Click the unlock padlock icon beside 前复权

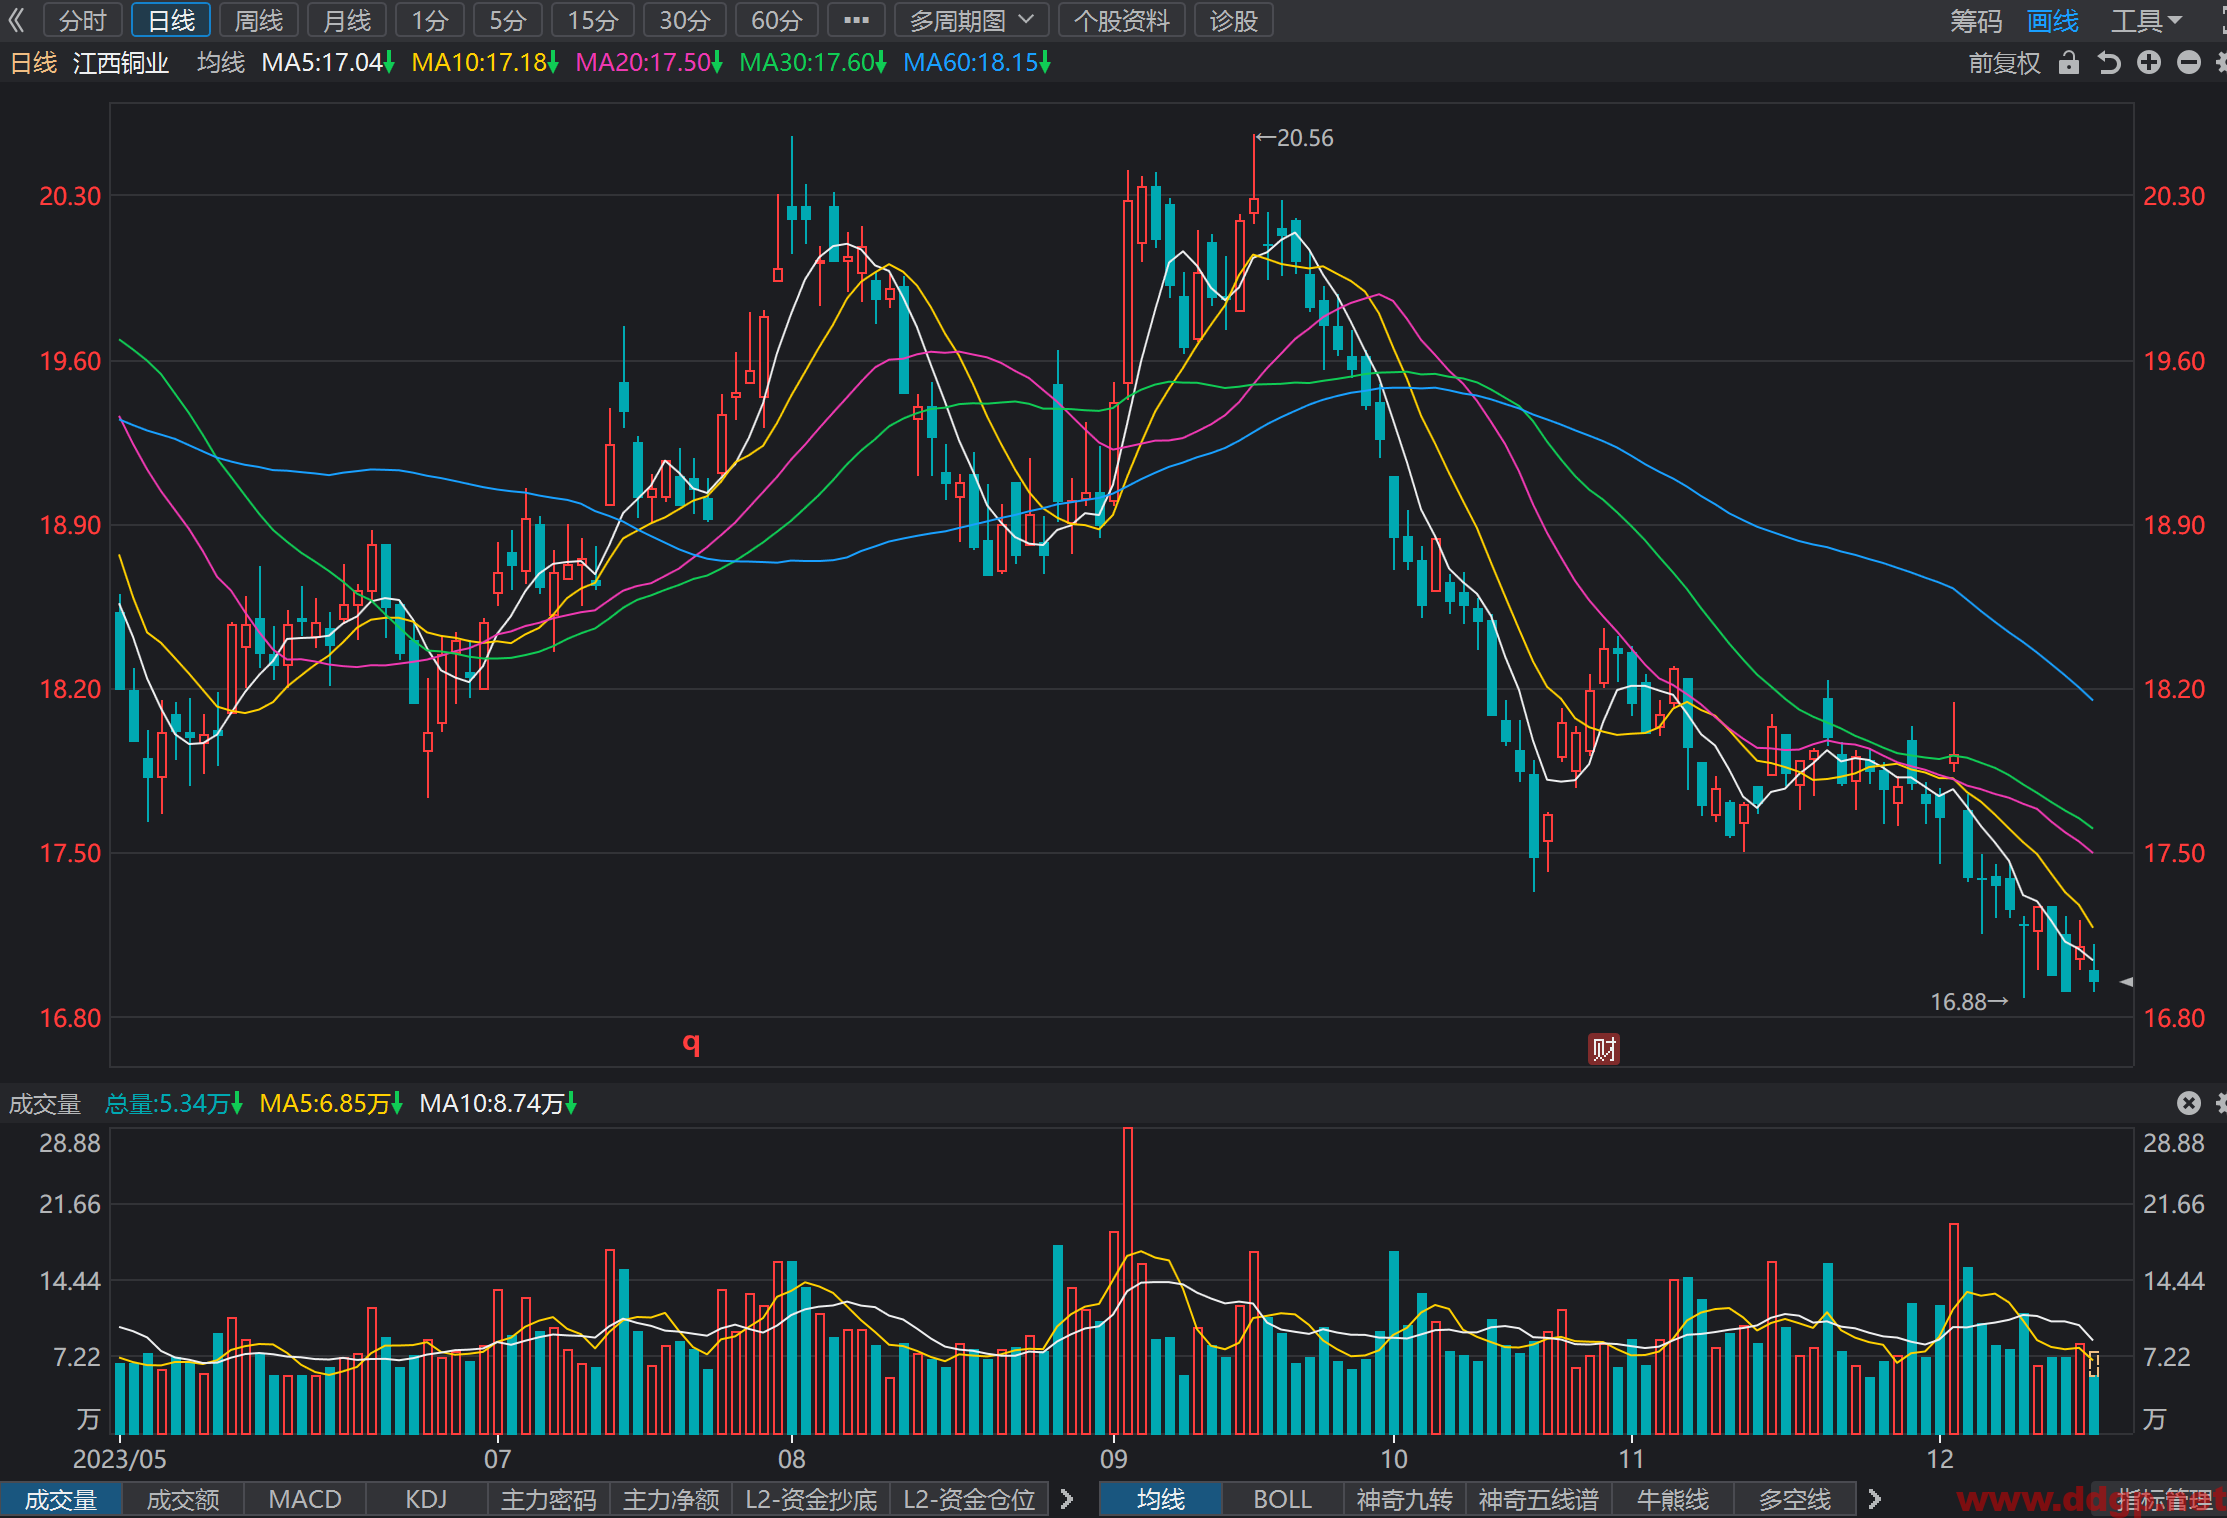(2069, 63)
